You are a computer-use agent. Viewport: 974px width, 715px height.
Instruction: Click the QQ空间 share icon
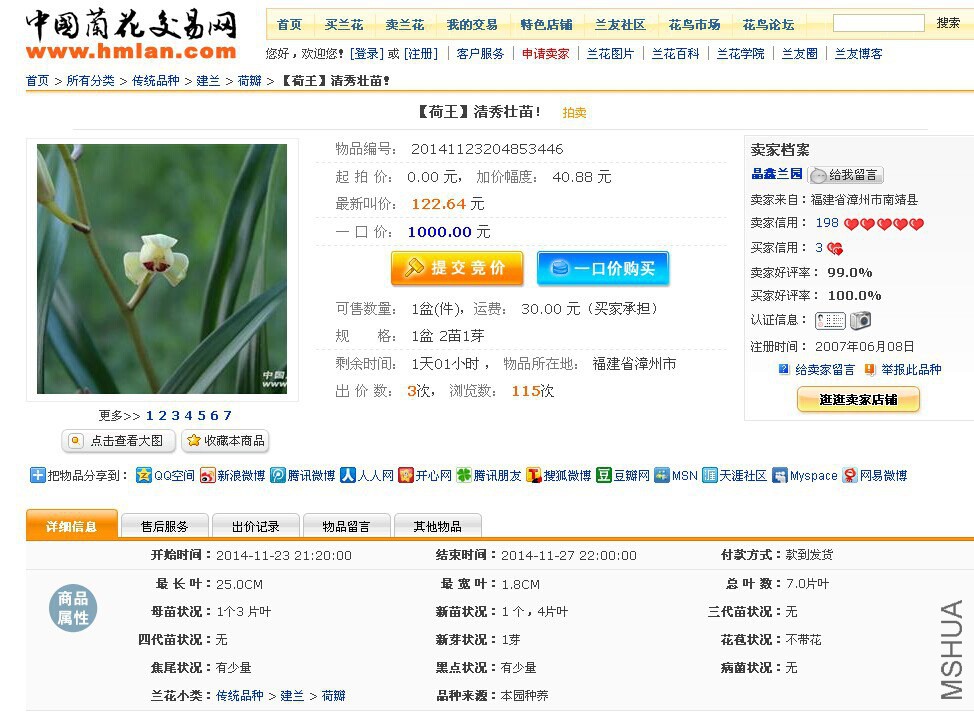coord(143,475)
